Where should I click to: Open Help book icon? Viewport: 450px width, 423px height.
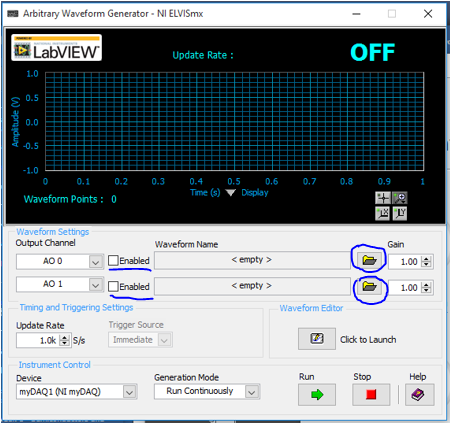tap(419, 395)
